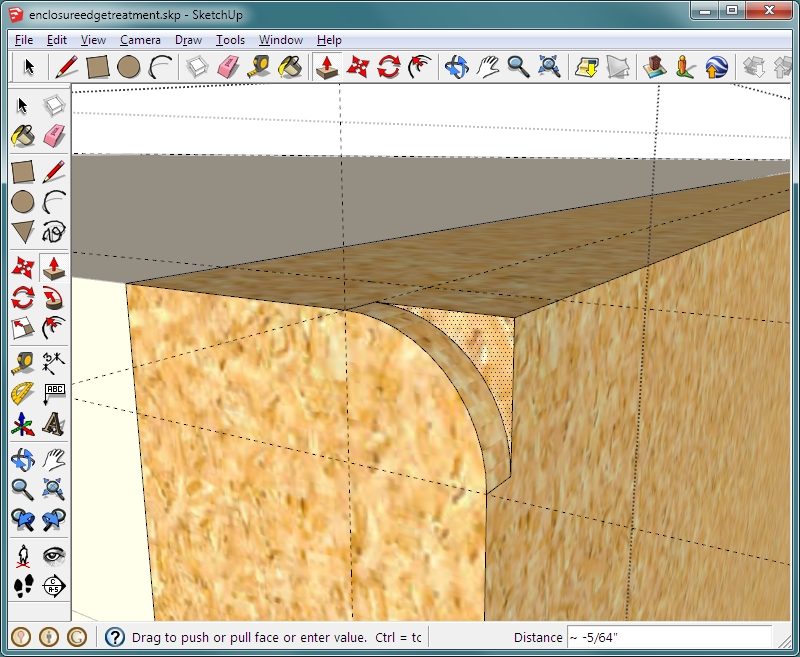Select Offset tool in side palette
The image size is (800, 657).
(x=54, y=328)
